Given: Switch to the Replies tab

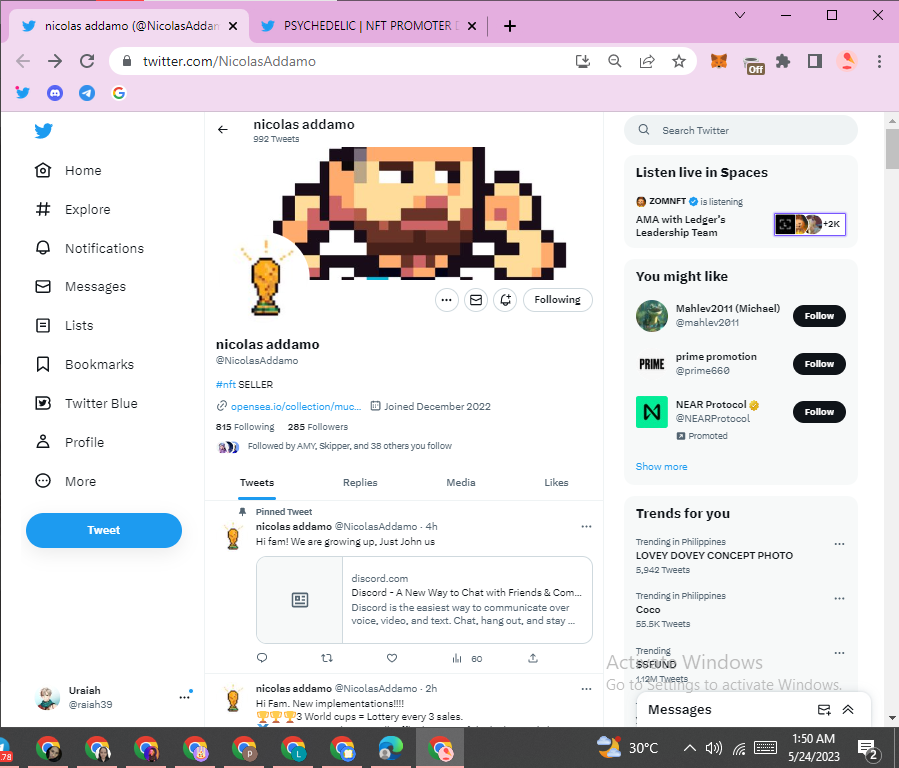Looking at the screenshot, I should [x=360, y=483].
